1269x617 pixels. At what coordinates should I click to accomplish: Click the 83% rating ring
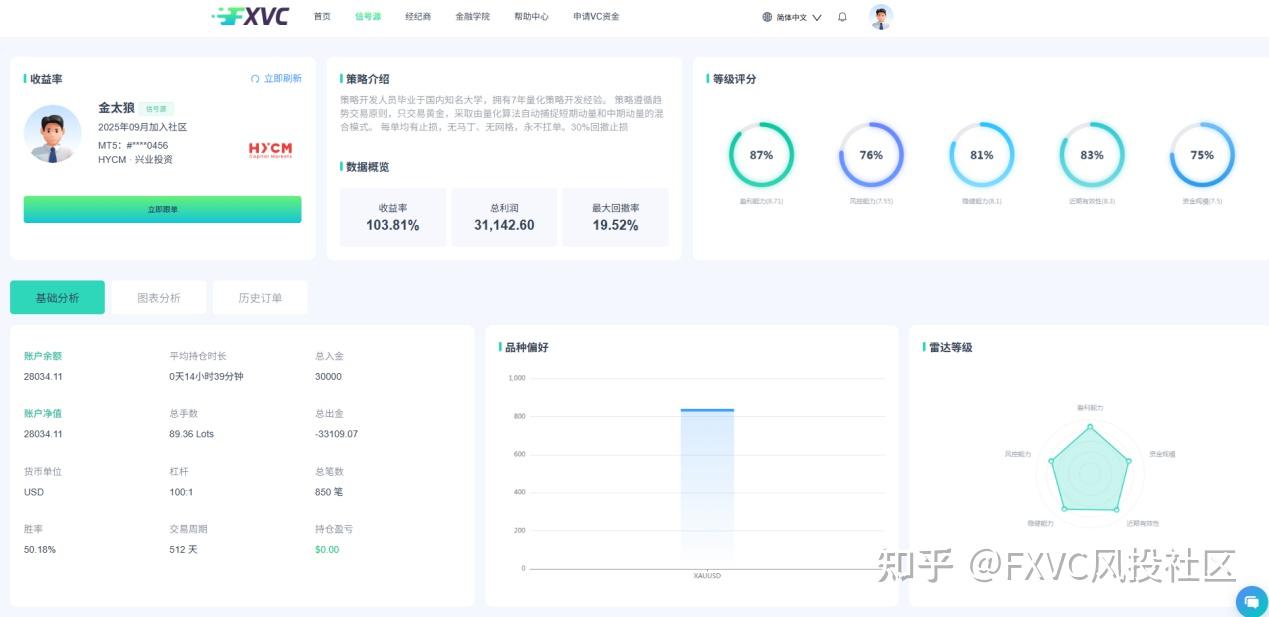coord(1092,155)
